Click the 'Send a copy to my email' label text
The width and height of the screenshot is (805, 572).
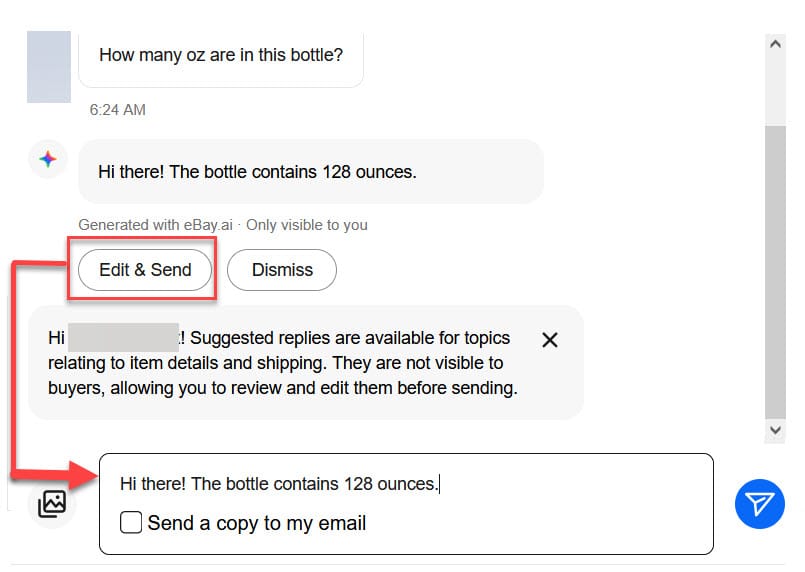point(257,523)
